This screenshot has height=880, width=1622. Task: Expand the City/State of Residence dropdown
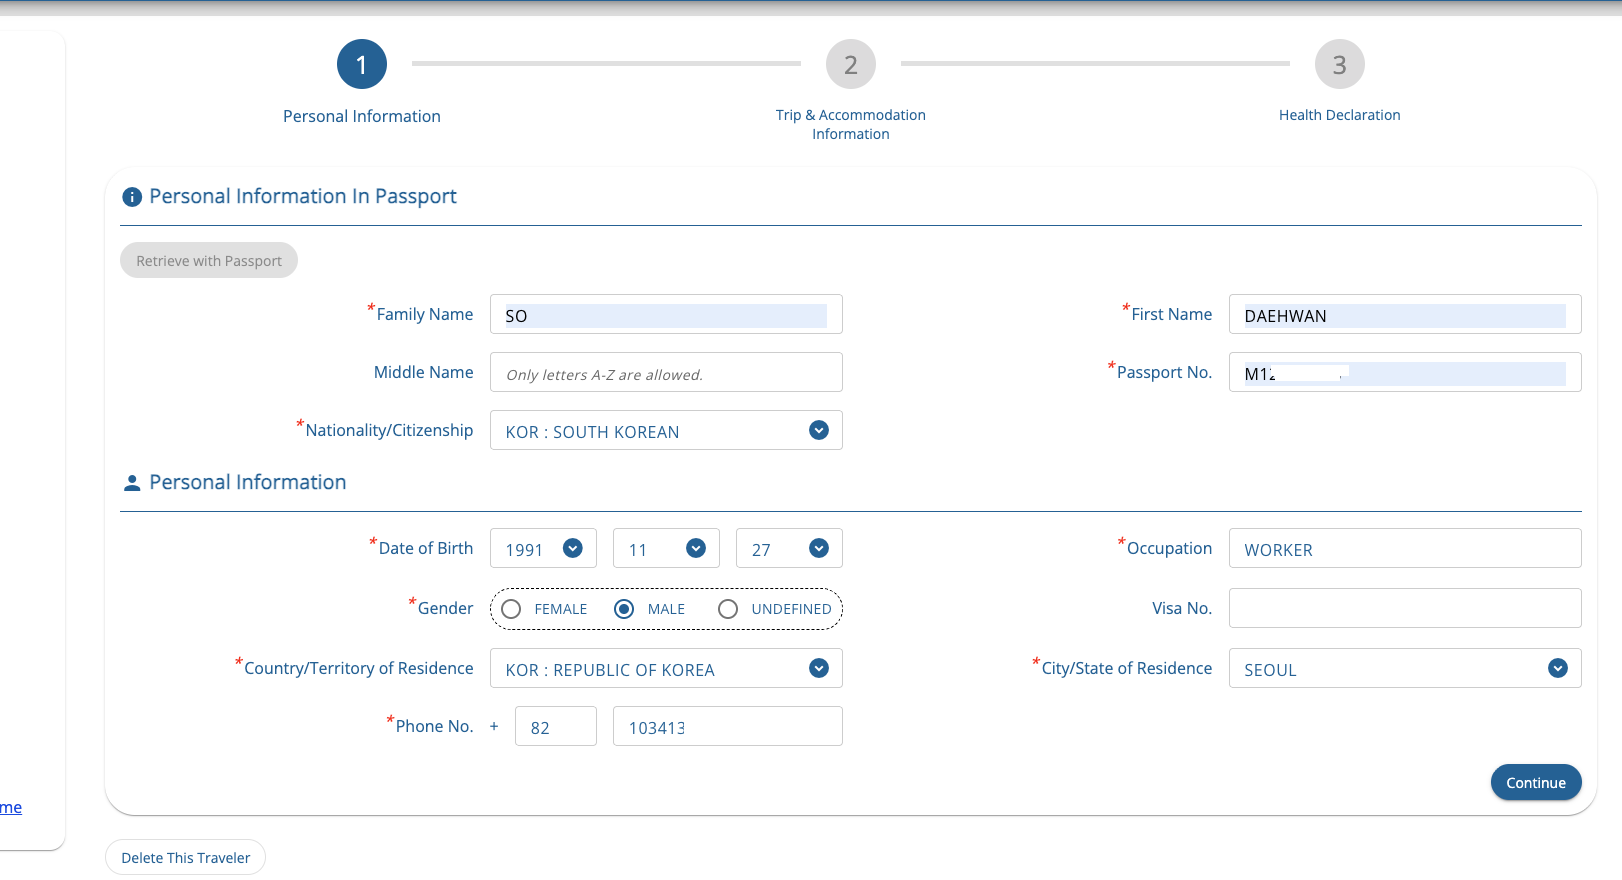(1404, 669)
